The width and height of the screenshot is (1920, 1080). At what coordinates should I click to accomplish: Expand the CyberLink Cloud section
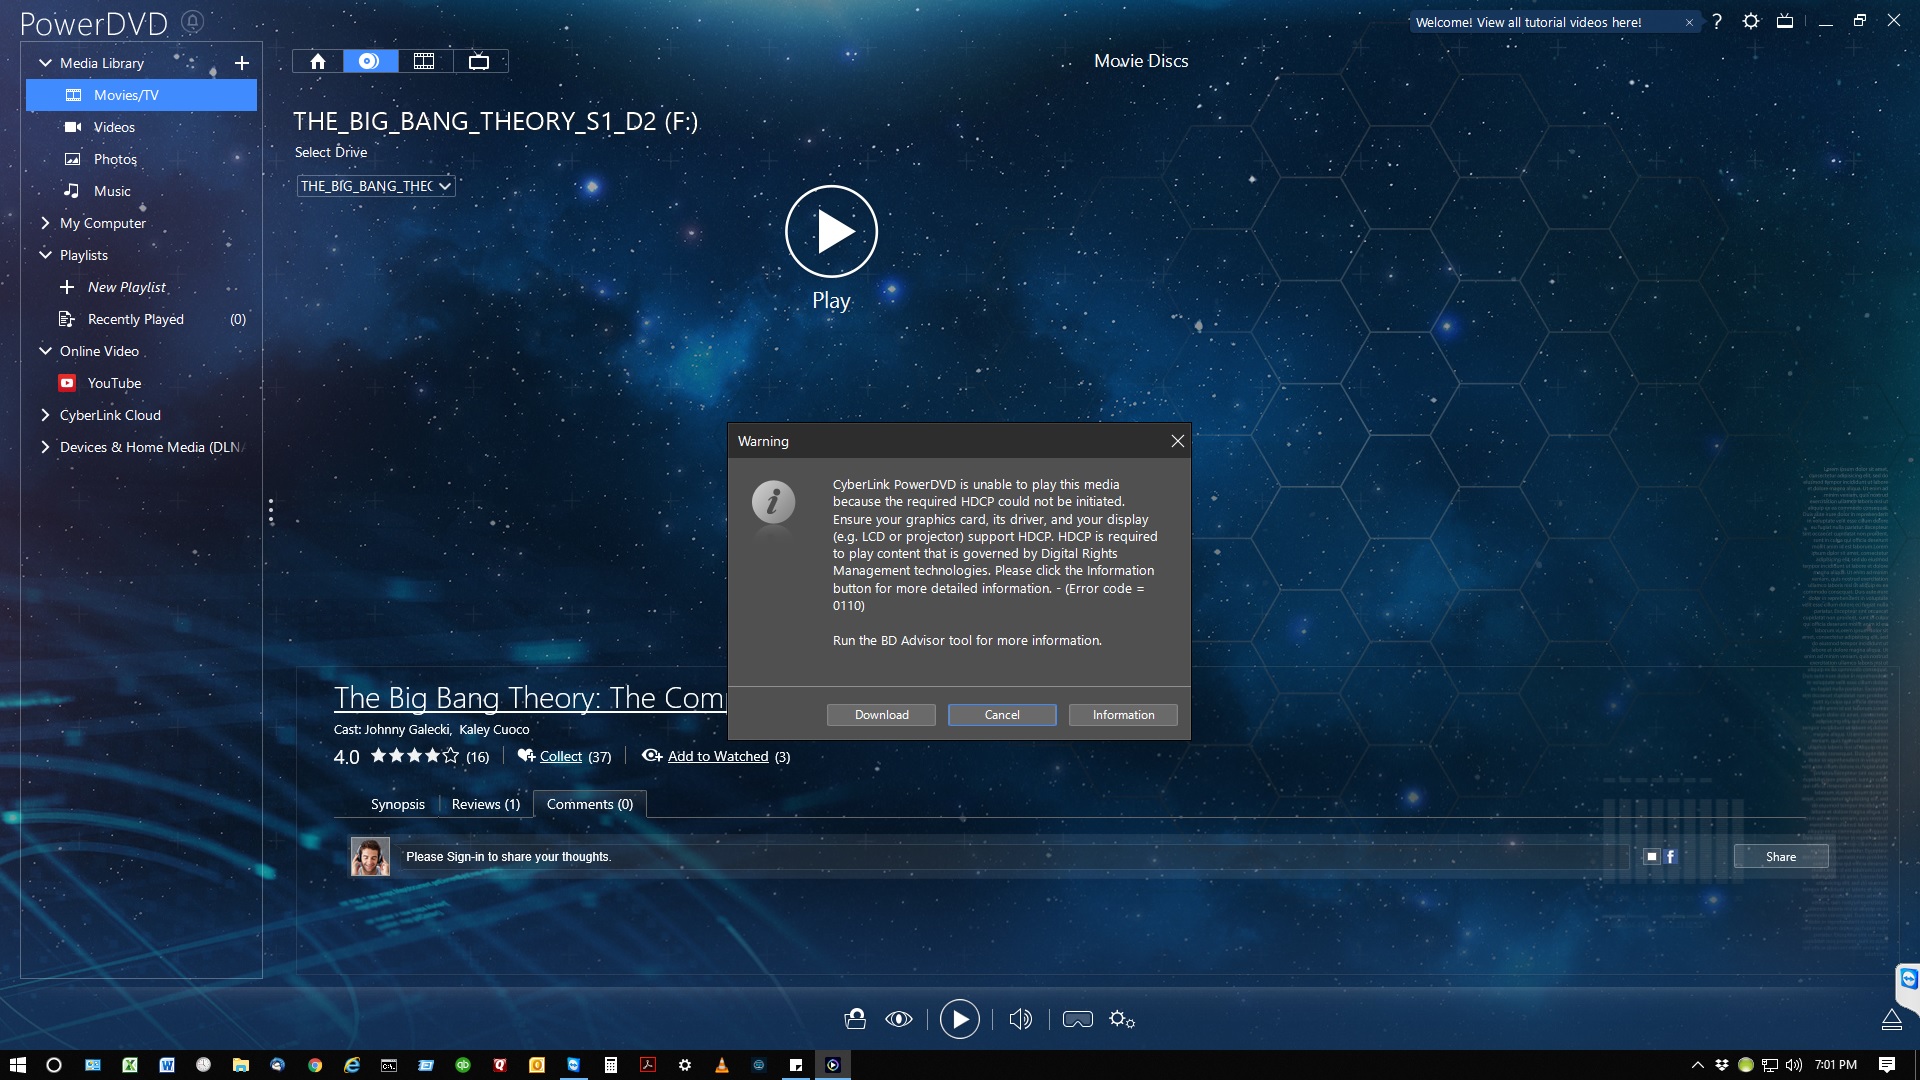click(x=45, y=415)
